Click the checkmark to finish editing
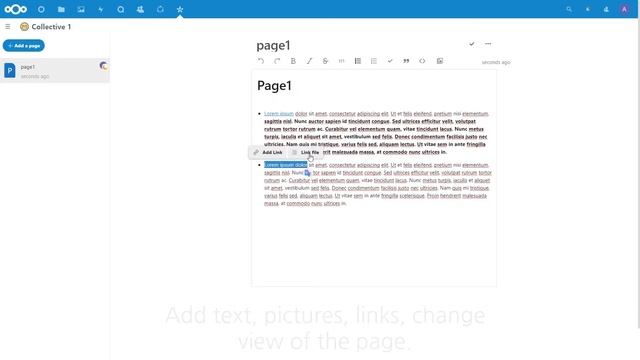The width and height of the screenshot is (640, 360). [471, 44]
